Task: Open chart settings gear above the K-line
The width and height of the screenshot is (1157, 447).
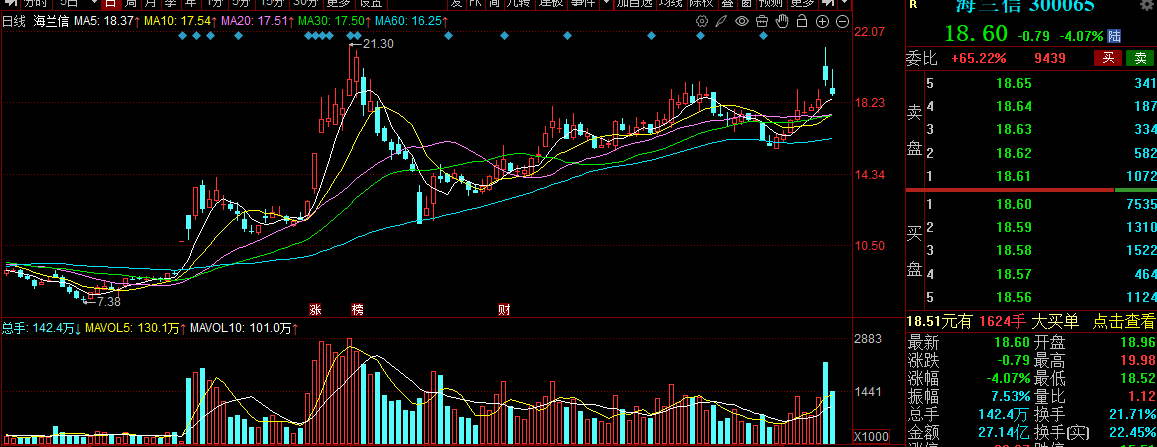Action: point(702,21)
